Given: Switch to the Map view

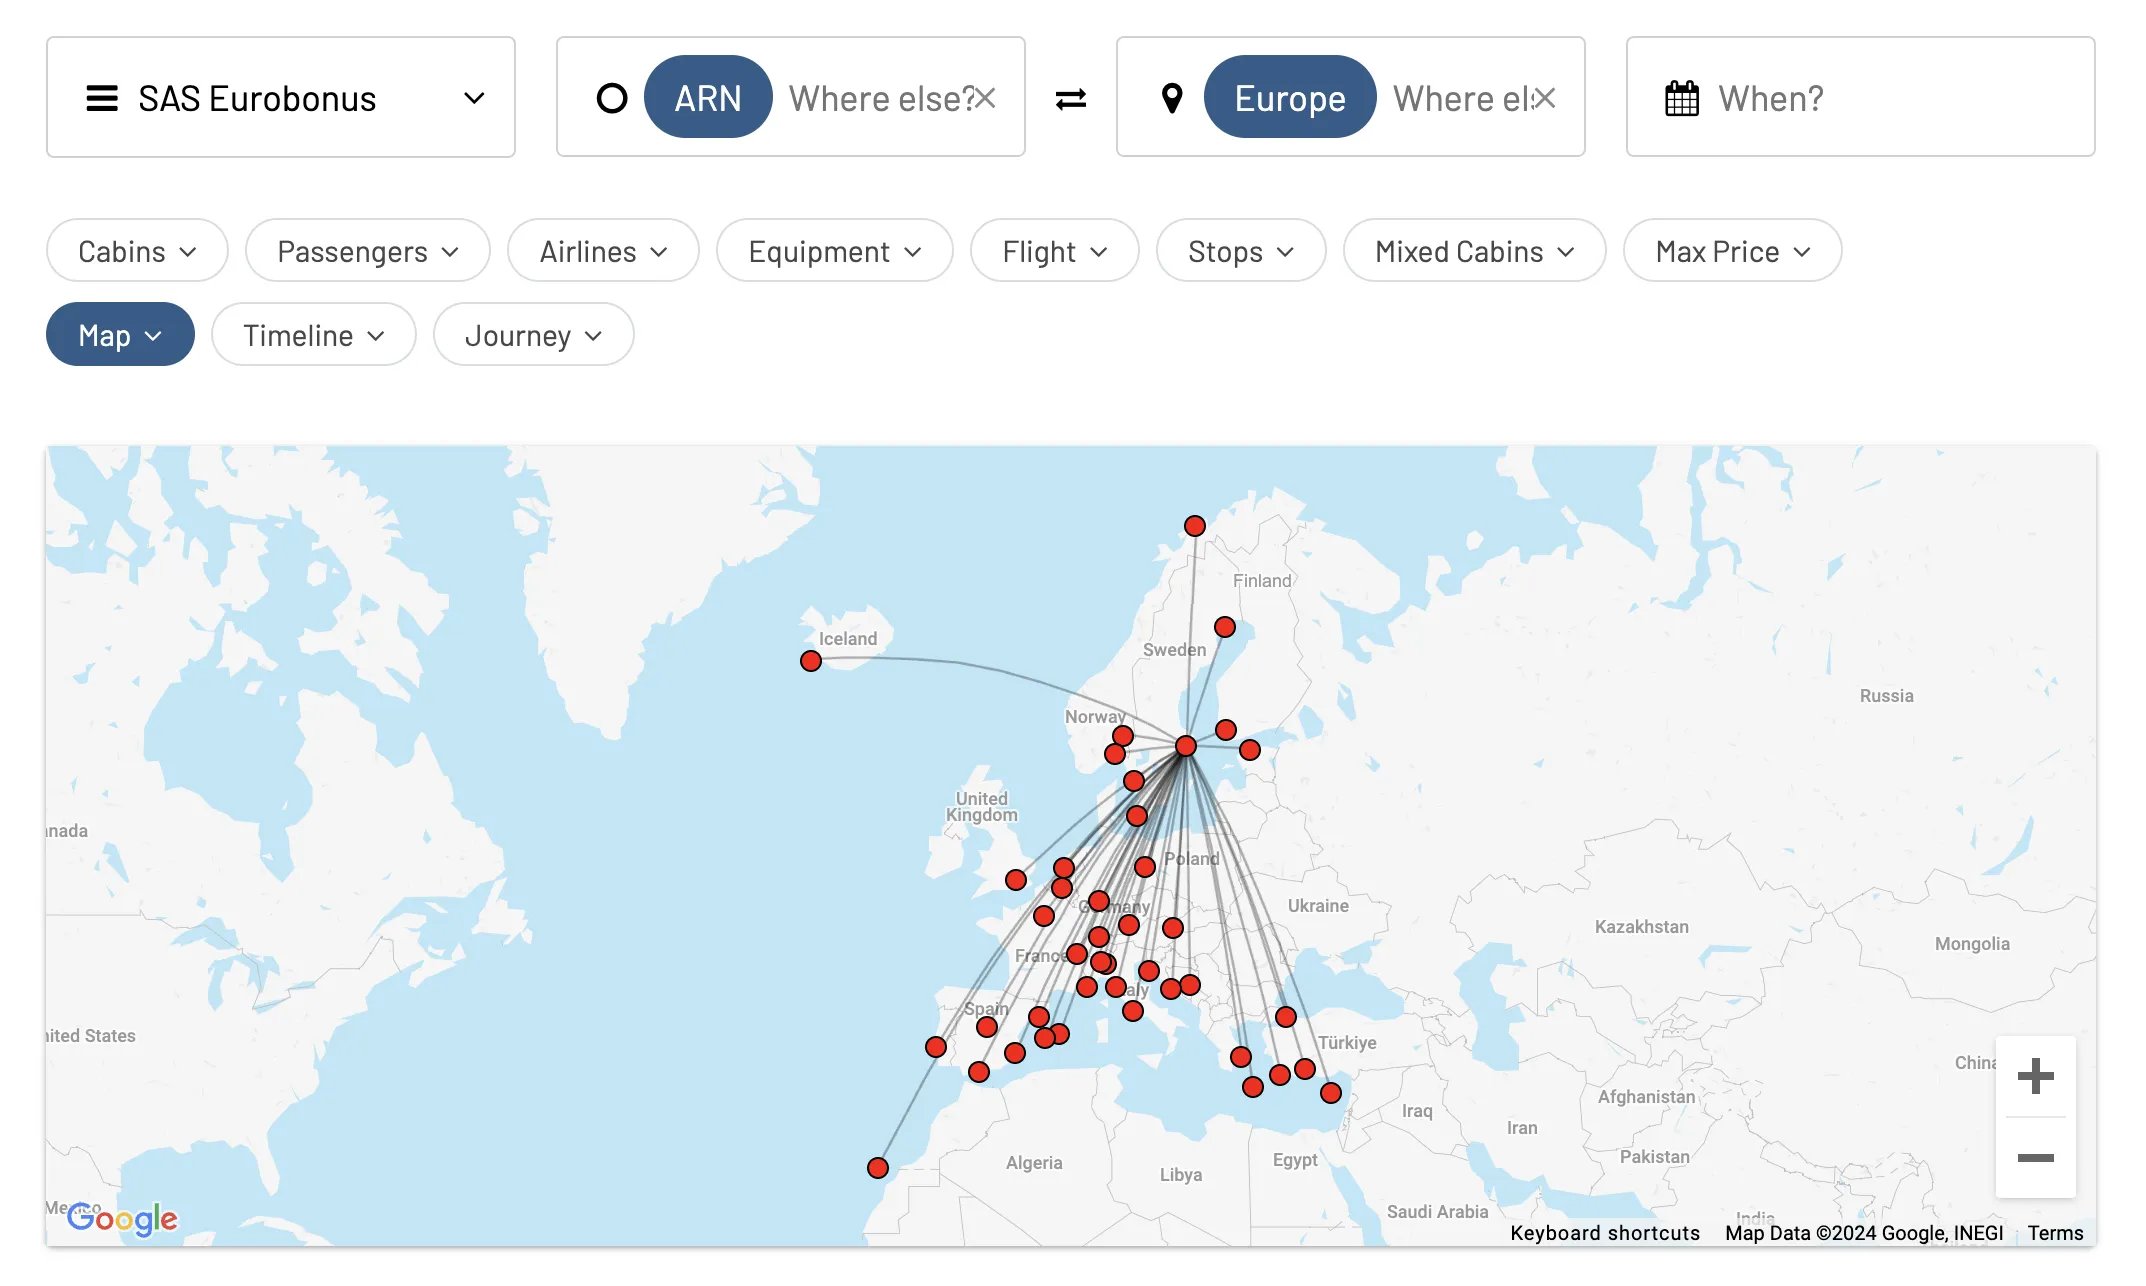Looking at the screenshot, I should (x=120, y=335).
